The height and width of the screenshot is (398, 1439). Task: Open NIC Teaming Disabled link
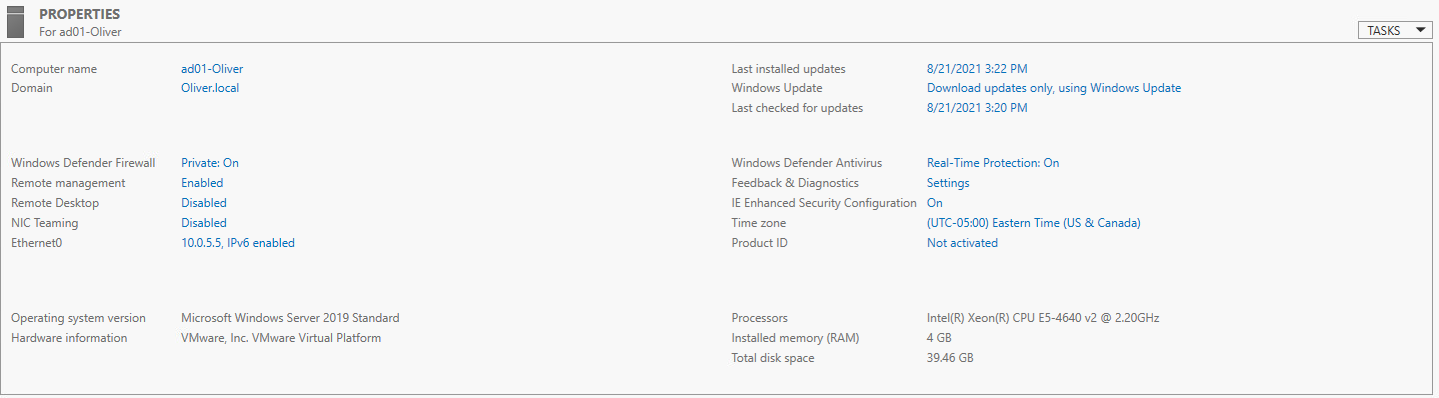[x=204, y=223]
